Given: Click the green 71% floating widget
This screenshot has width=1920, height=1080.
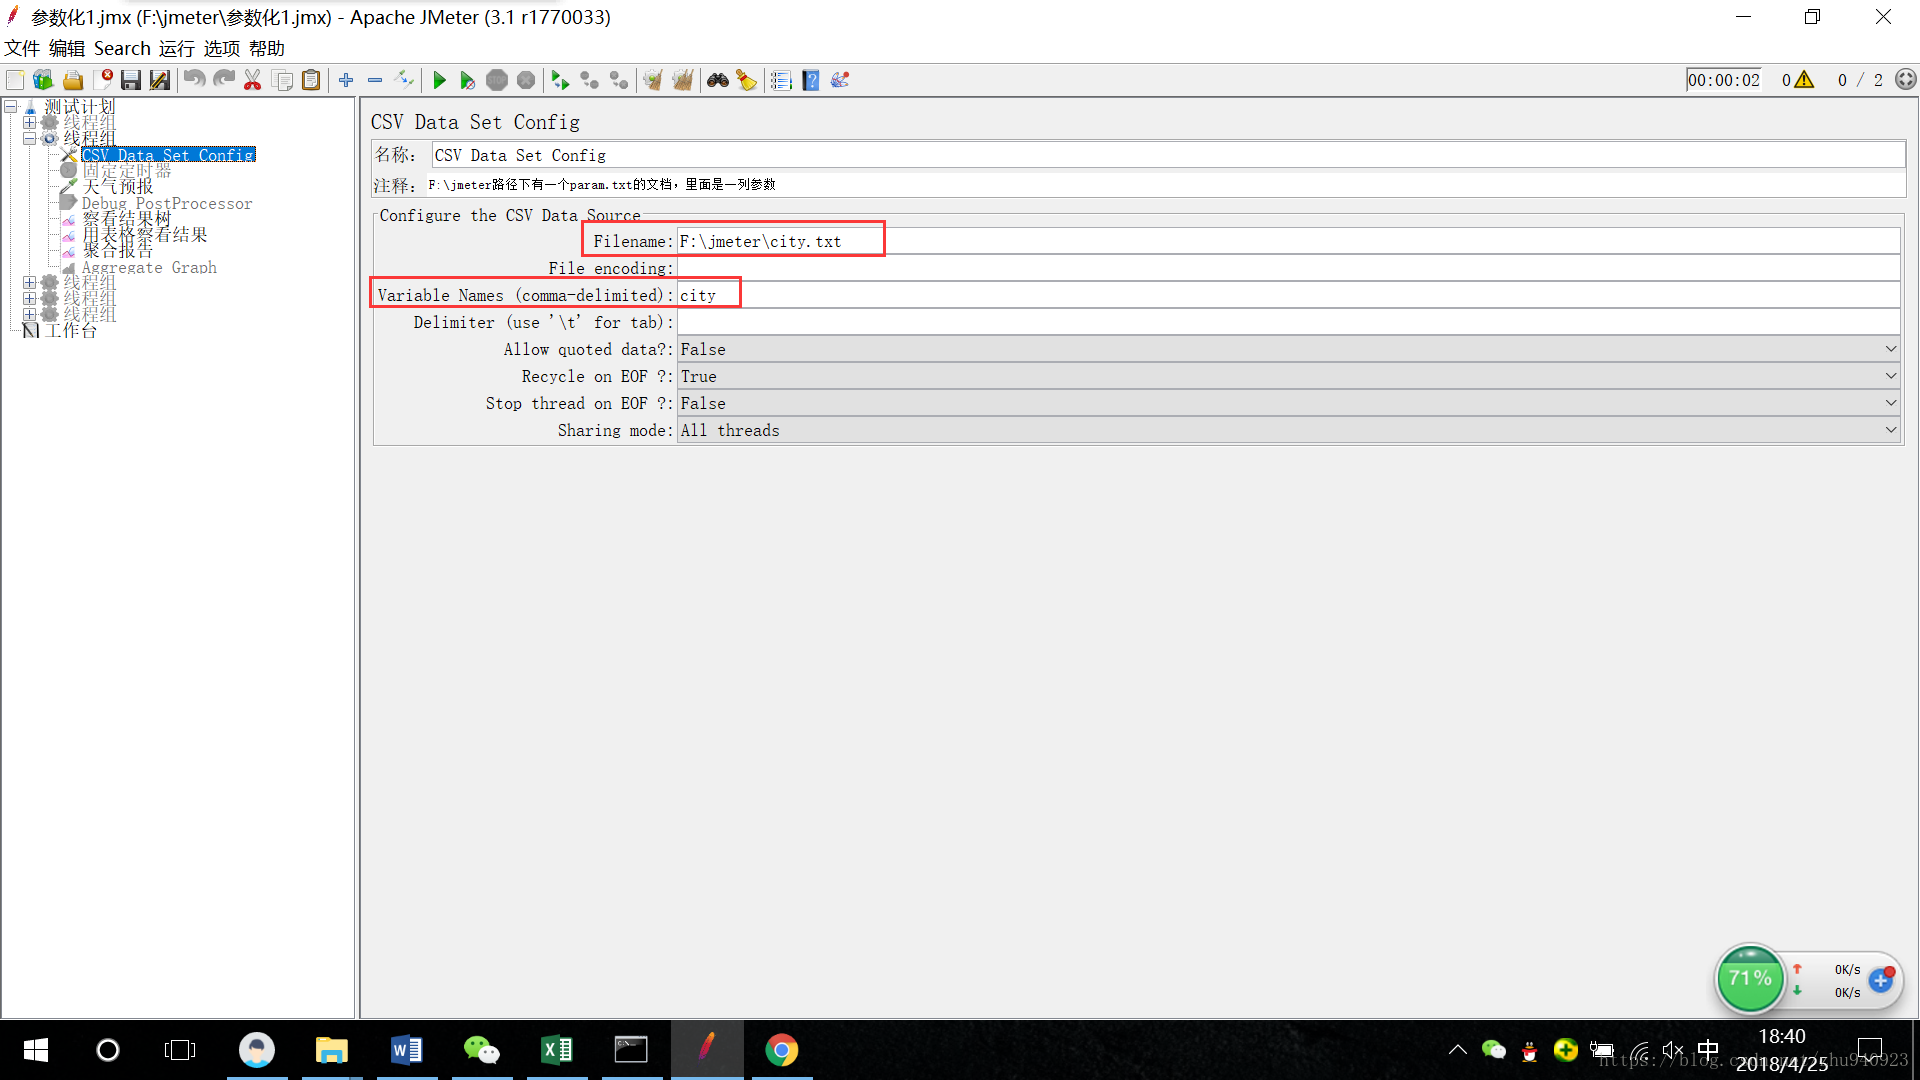Looking at the screenshot, I should [1750, 979].
